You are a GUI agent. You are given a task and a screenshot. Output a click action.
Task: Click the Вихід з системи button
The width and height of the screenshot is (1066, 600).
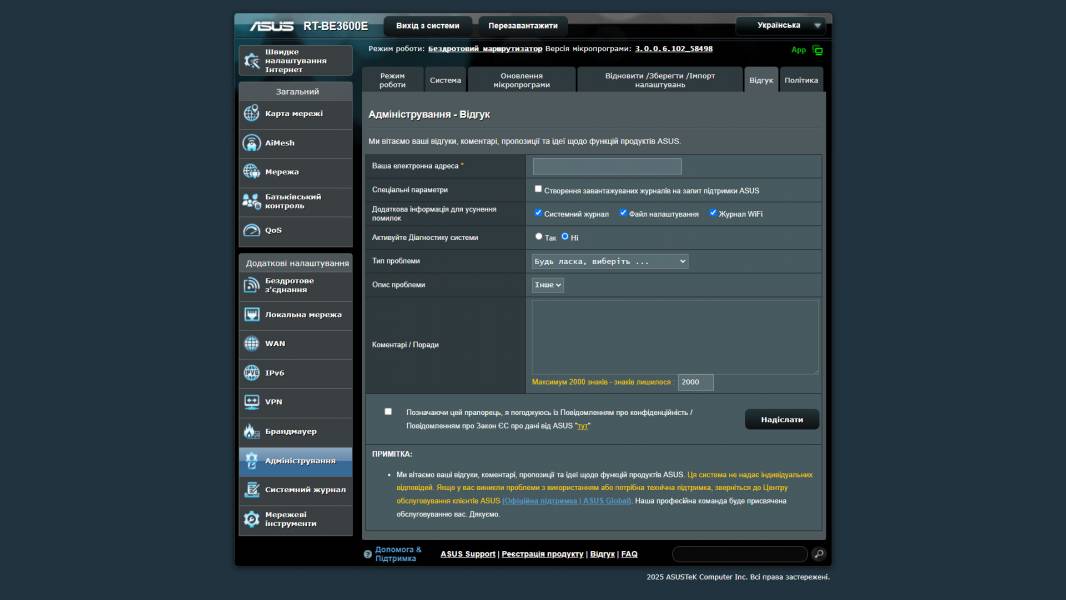click(428, 26)
